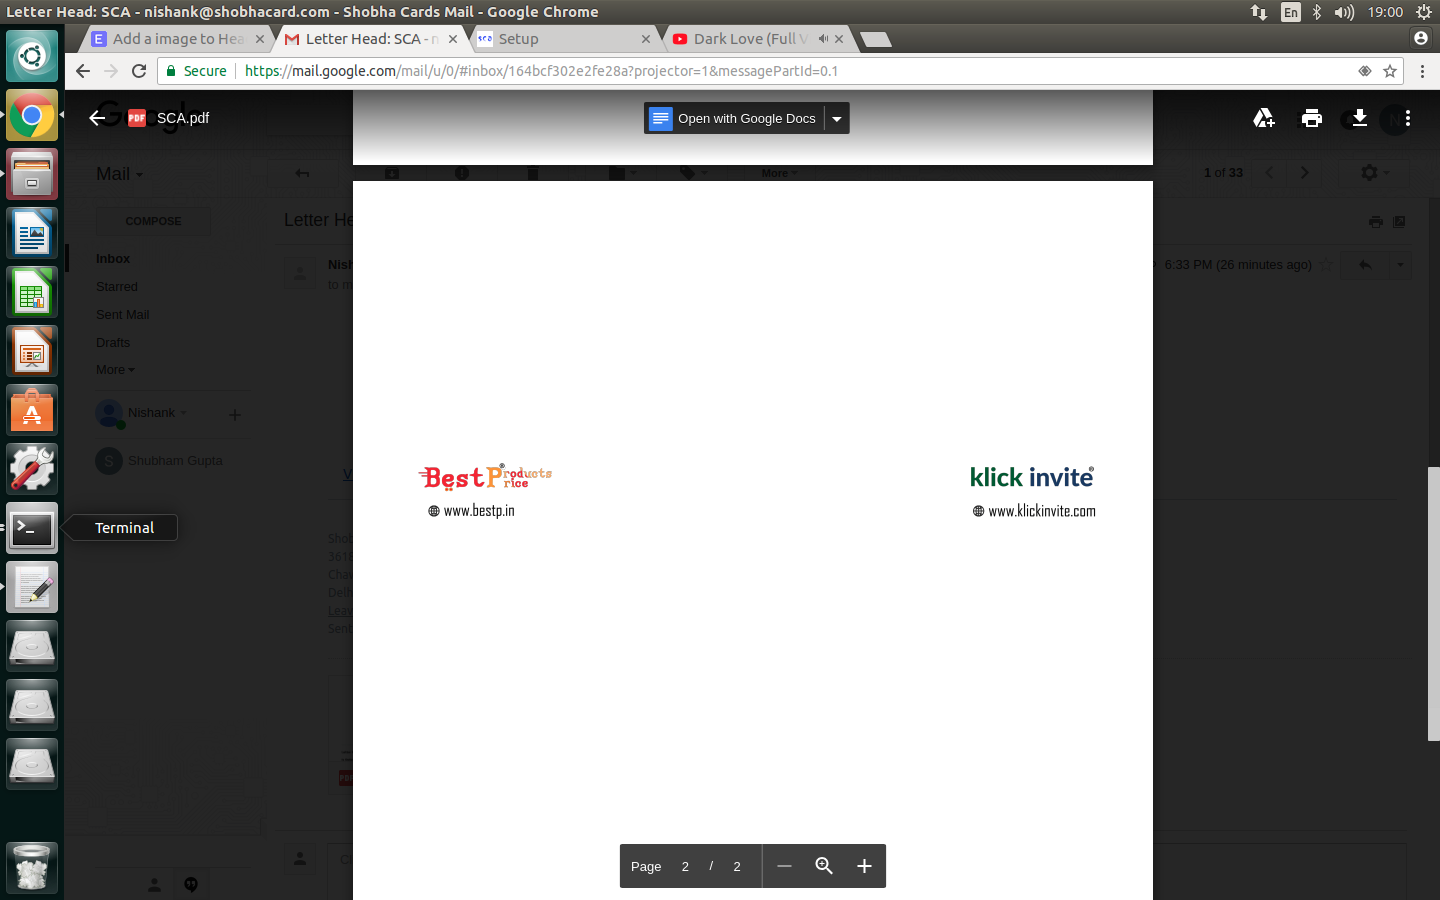Screen dimensions: 1440x900
Task: Open the Drafts folder
Action: point(113,343)
